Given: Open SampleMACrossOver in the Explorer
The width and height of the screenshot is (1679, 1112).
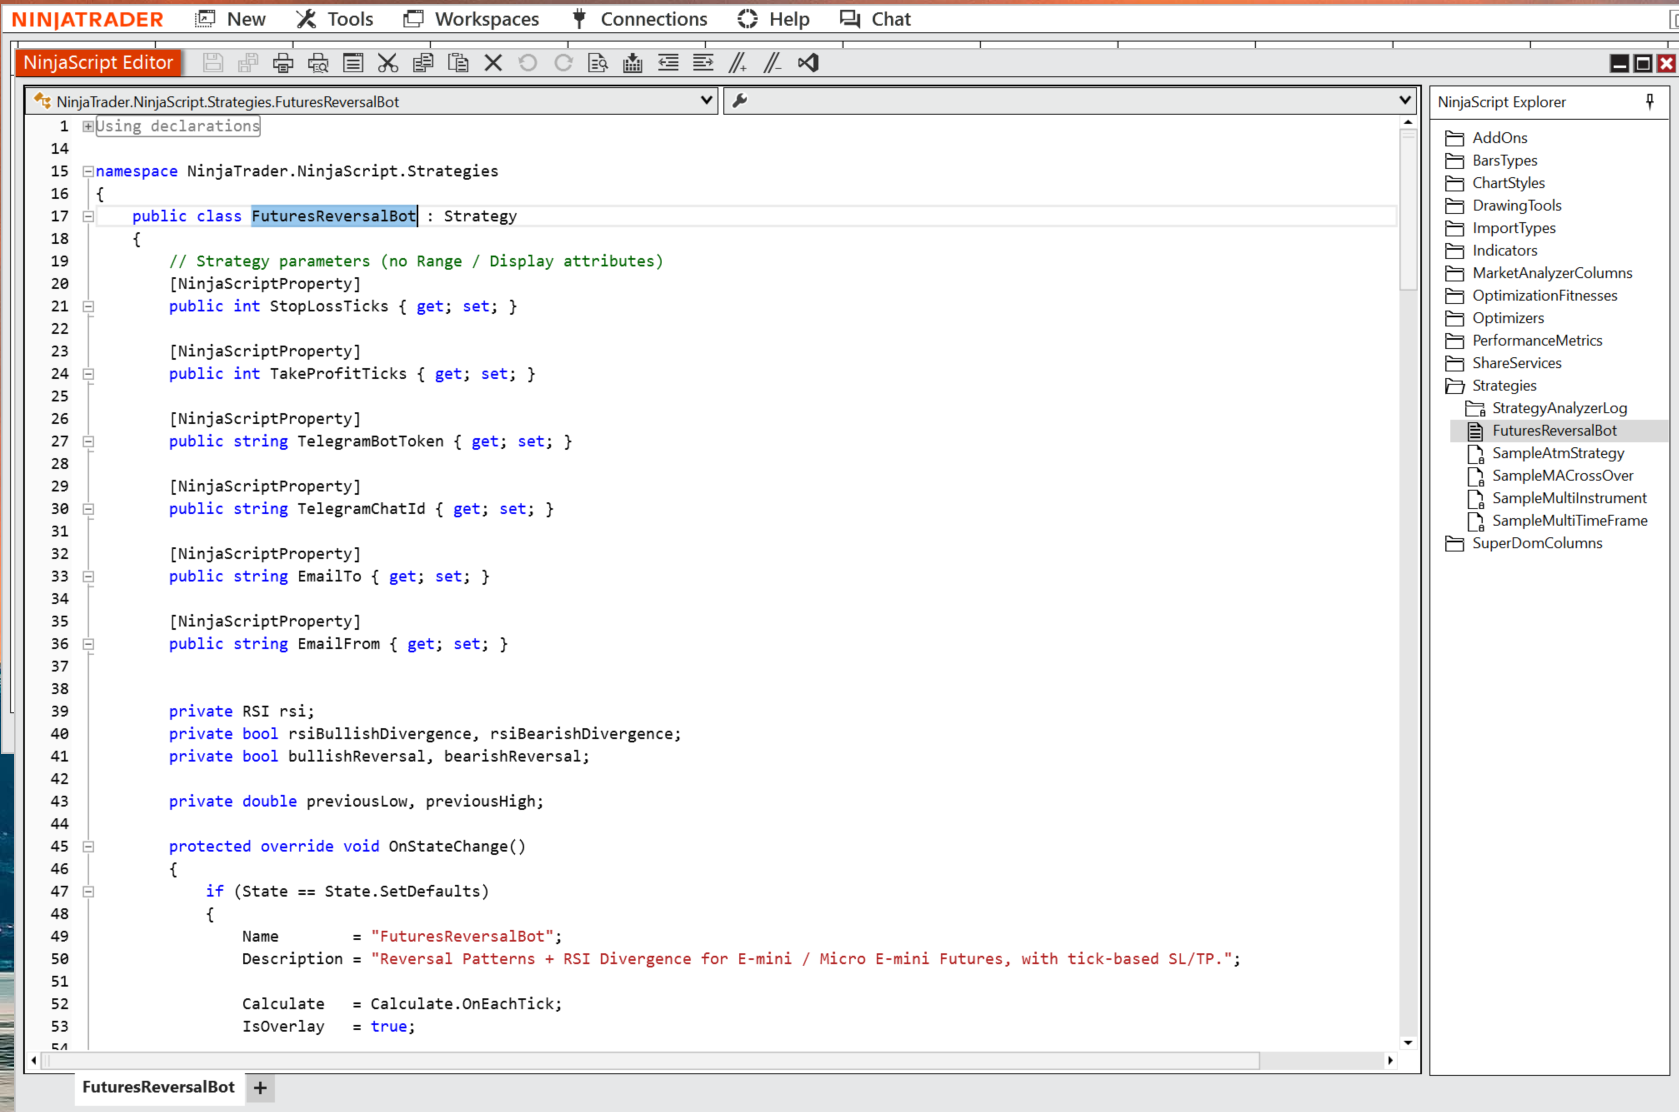Looking at the screenshot, I should point(1562,476).
